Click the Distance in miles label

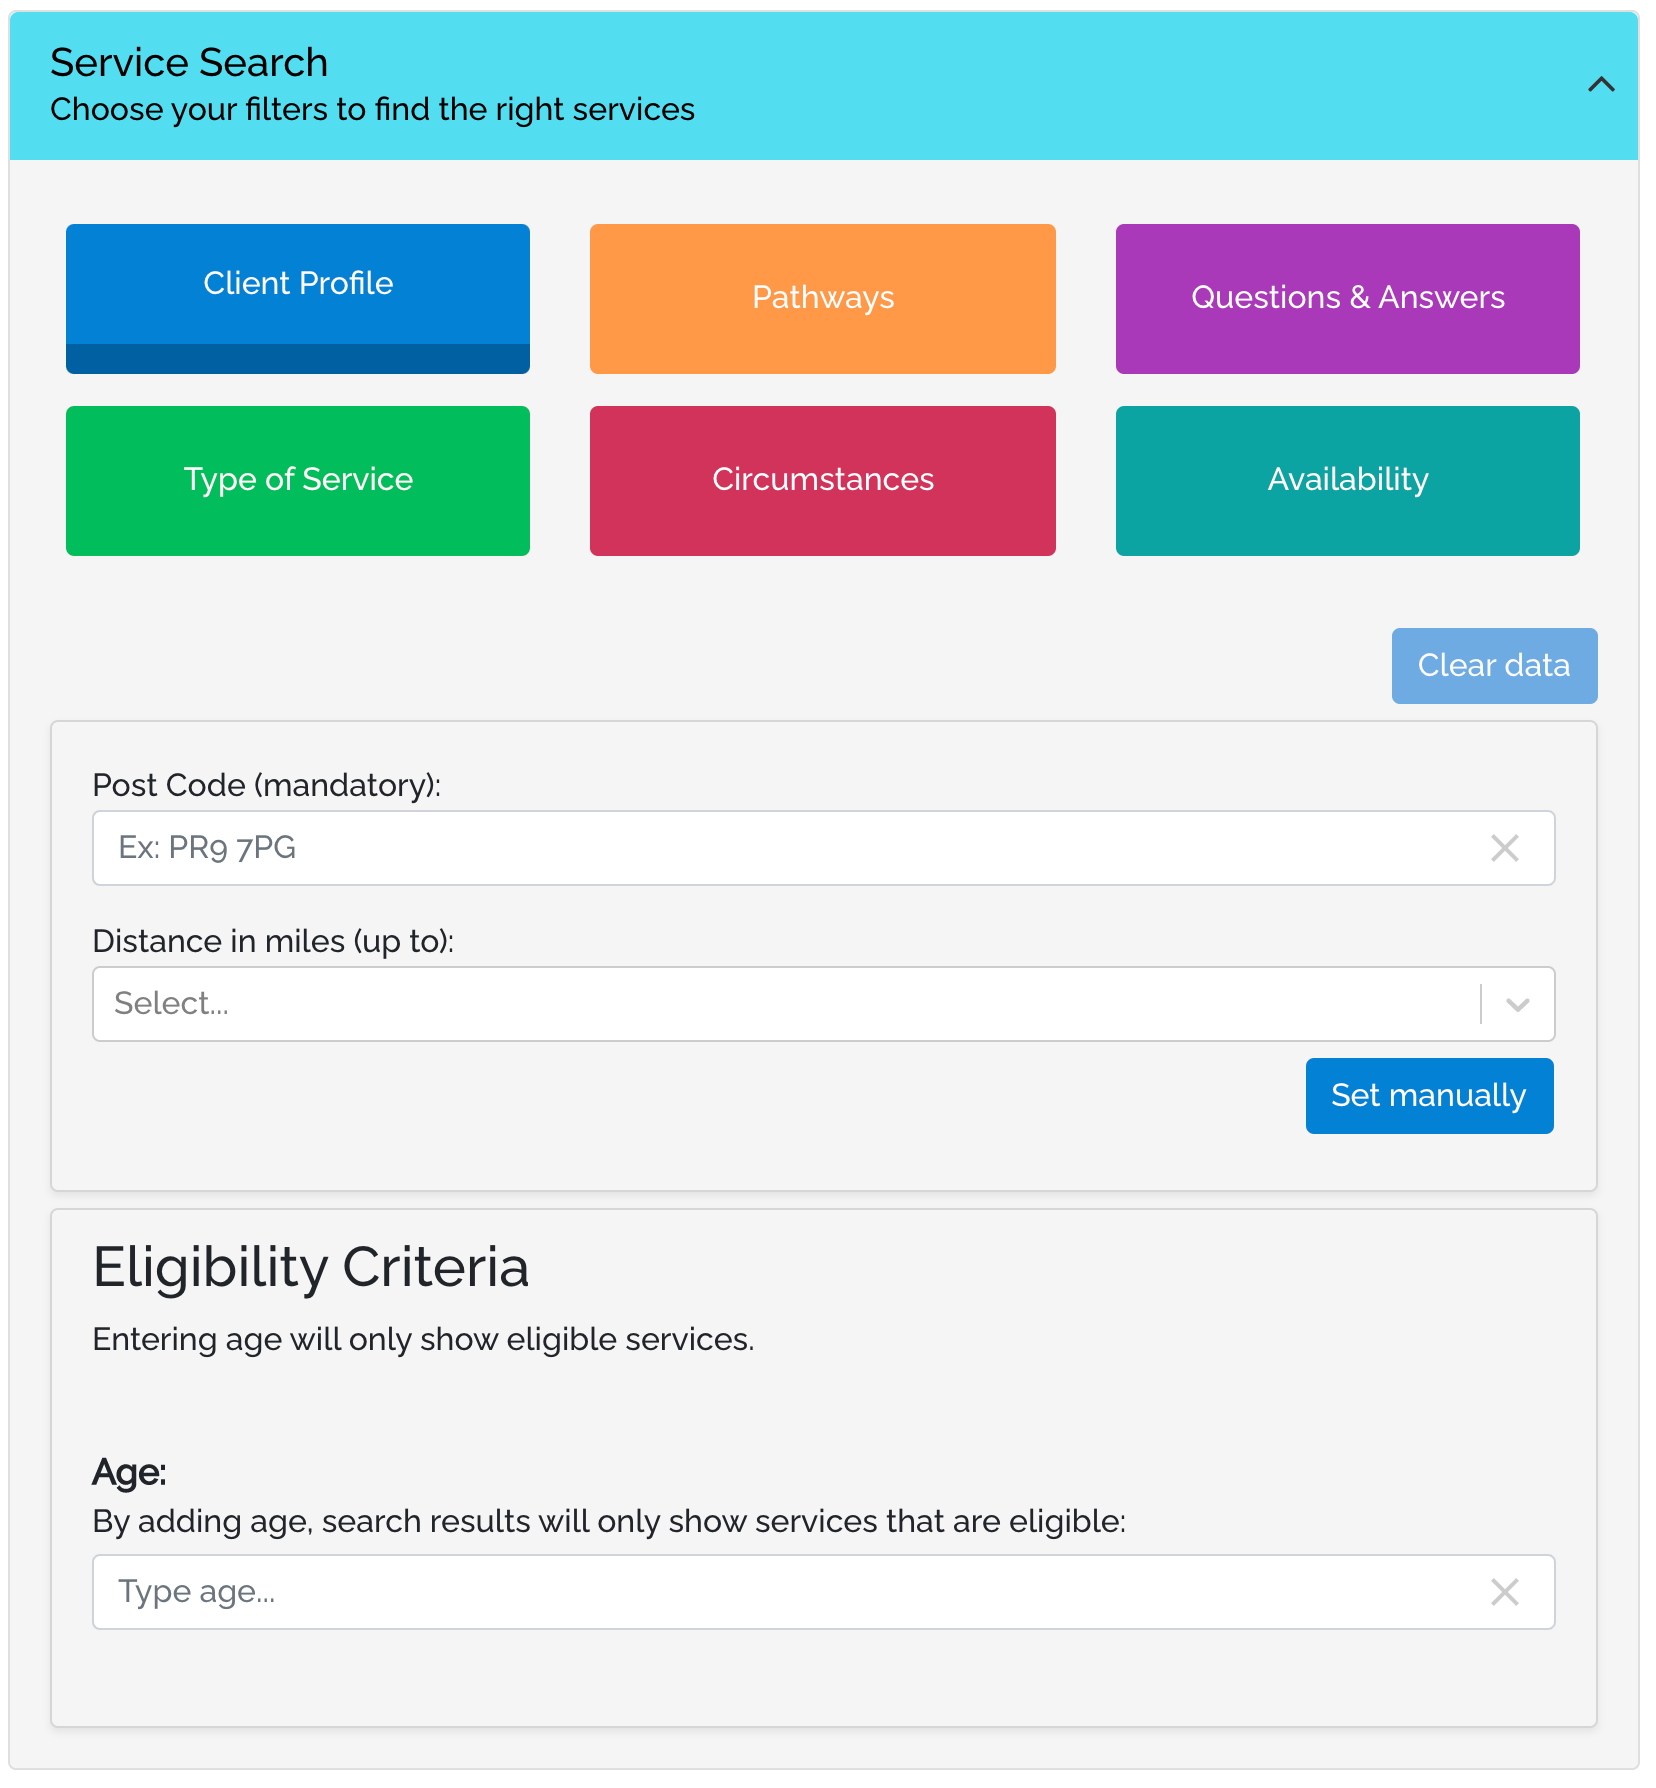(273, 941)
